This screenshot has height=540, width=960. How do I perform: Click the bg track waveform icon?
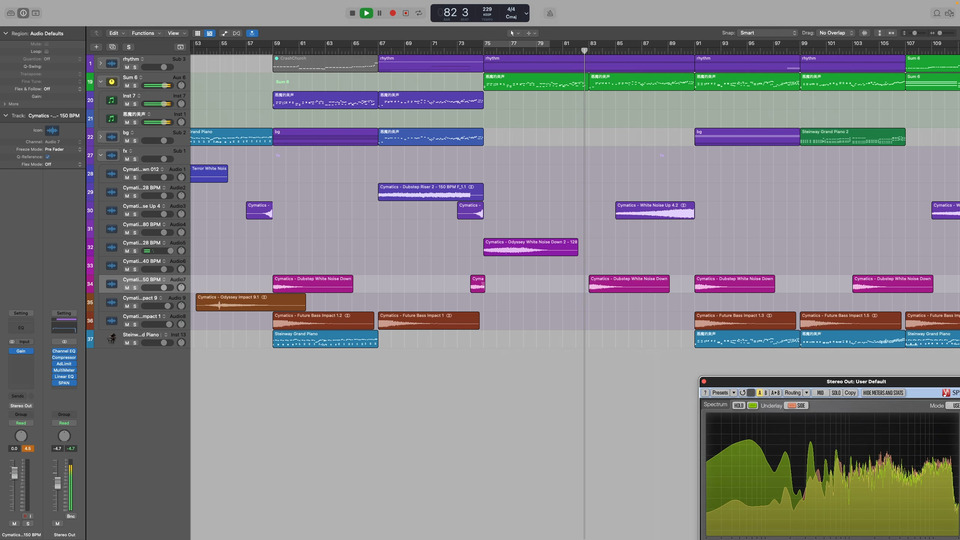coord(111,137)
